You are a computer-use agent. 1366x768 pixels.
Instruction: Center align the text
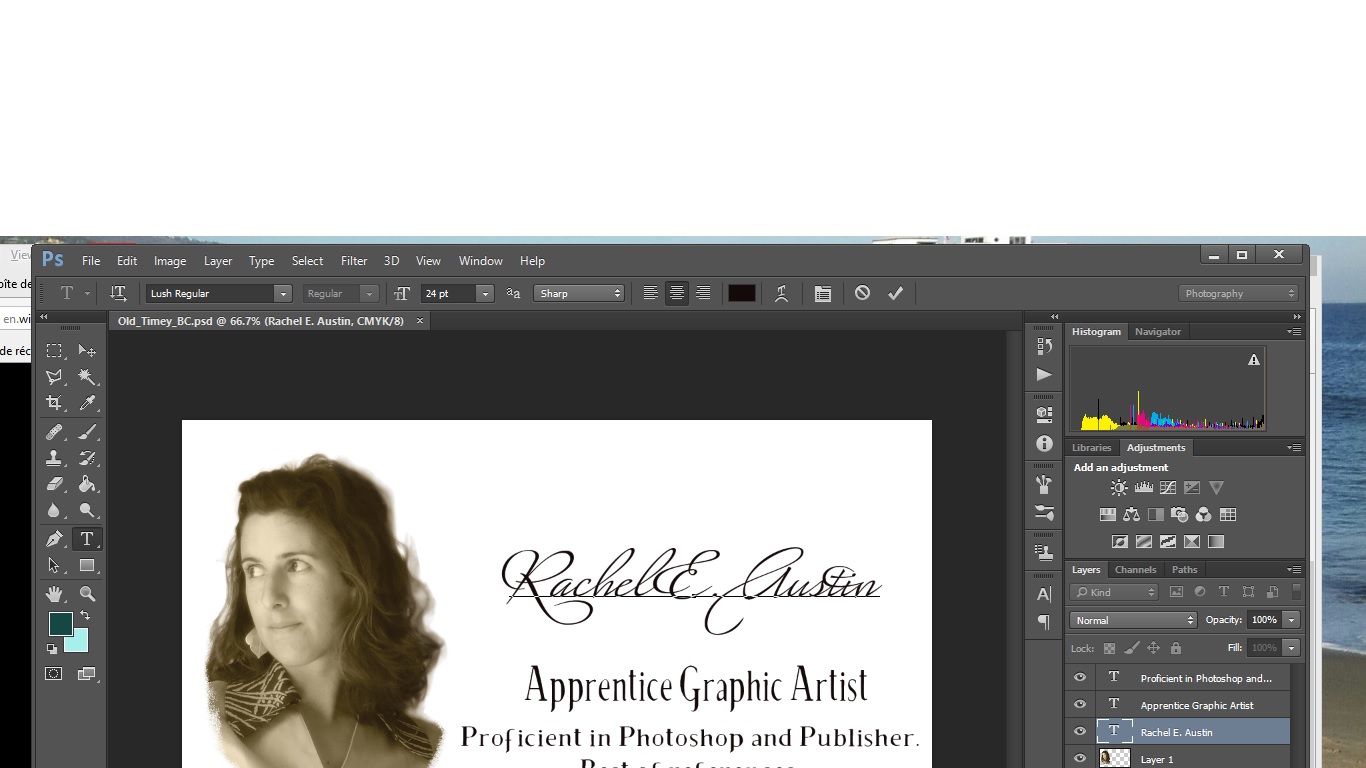[x=677, y=293]
